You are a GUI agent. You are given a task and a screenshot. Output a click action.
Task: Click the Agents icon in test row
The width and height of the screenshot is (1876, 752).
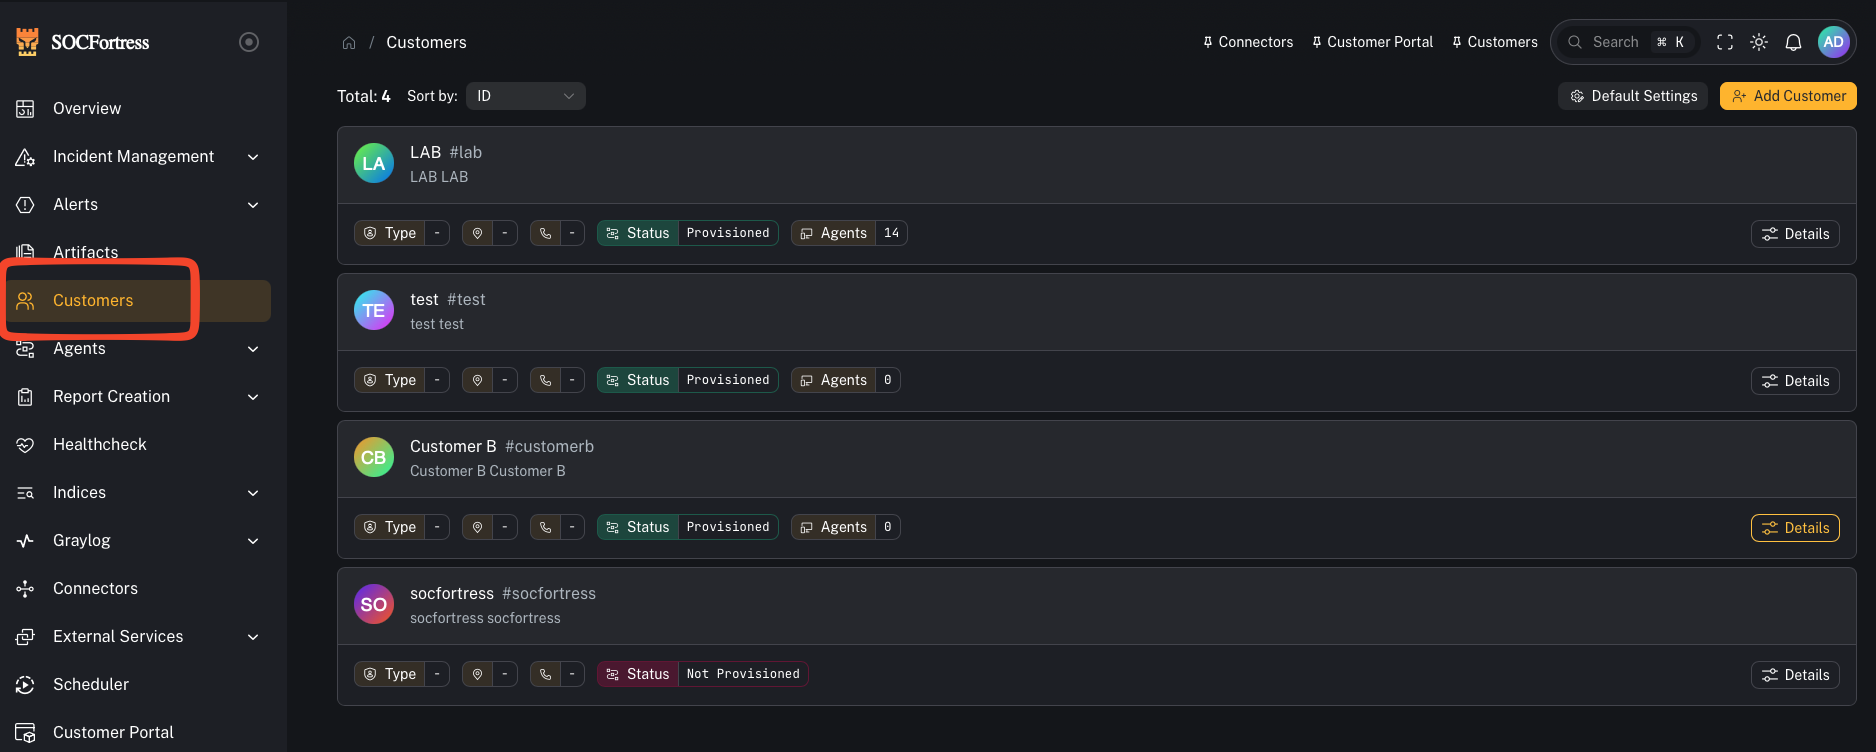[806, 380]
